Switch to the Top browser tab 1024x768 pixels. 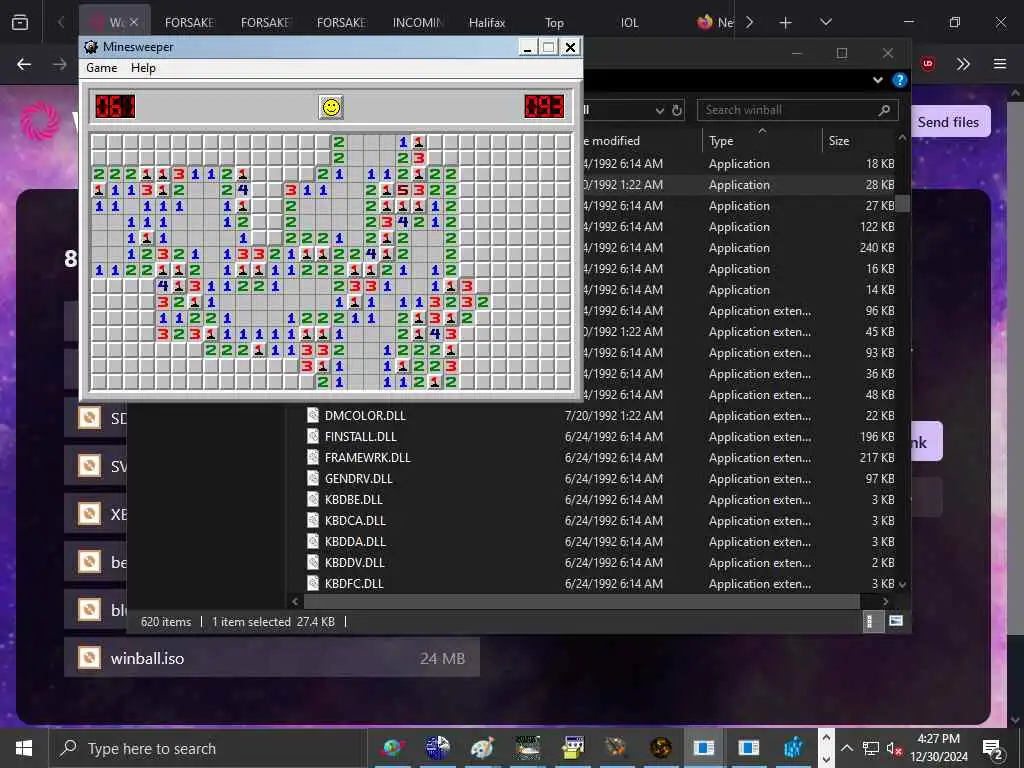pyautogui.click(x=554, y=23)
